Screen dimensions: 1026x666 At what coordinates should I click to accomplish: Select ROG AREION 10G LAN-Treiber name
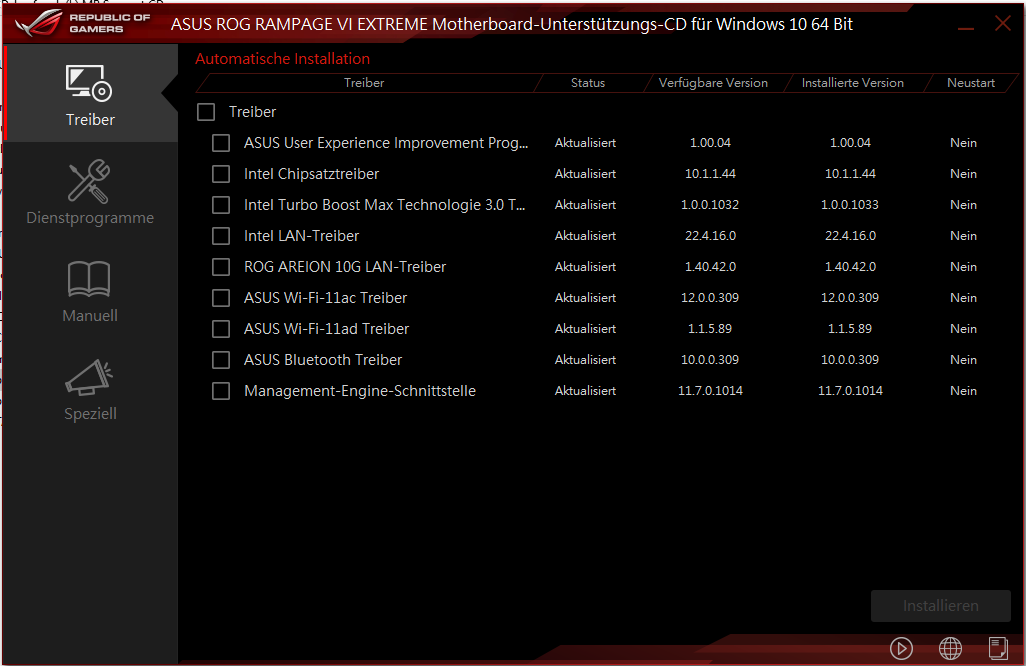click(x=345, y=267)
